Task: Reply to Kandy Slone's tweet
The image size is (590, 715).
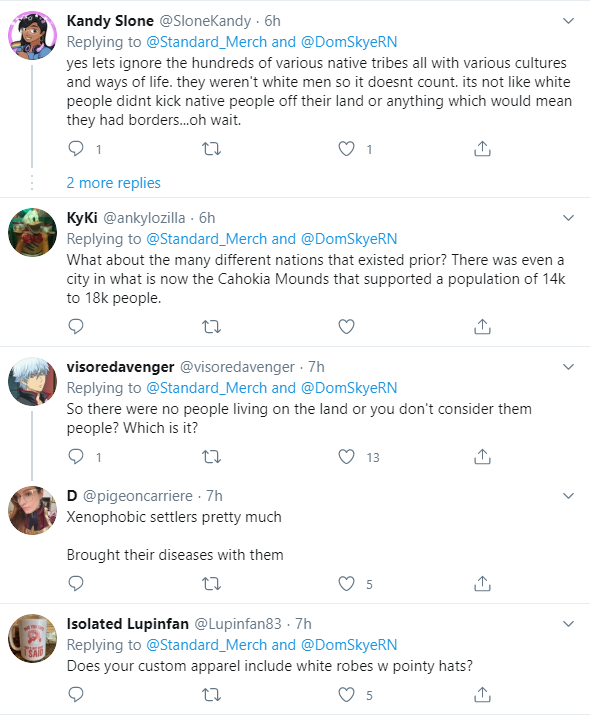Action: click(x=76, y=149)
